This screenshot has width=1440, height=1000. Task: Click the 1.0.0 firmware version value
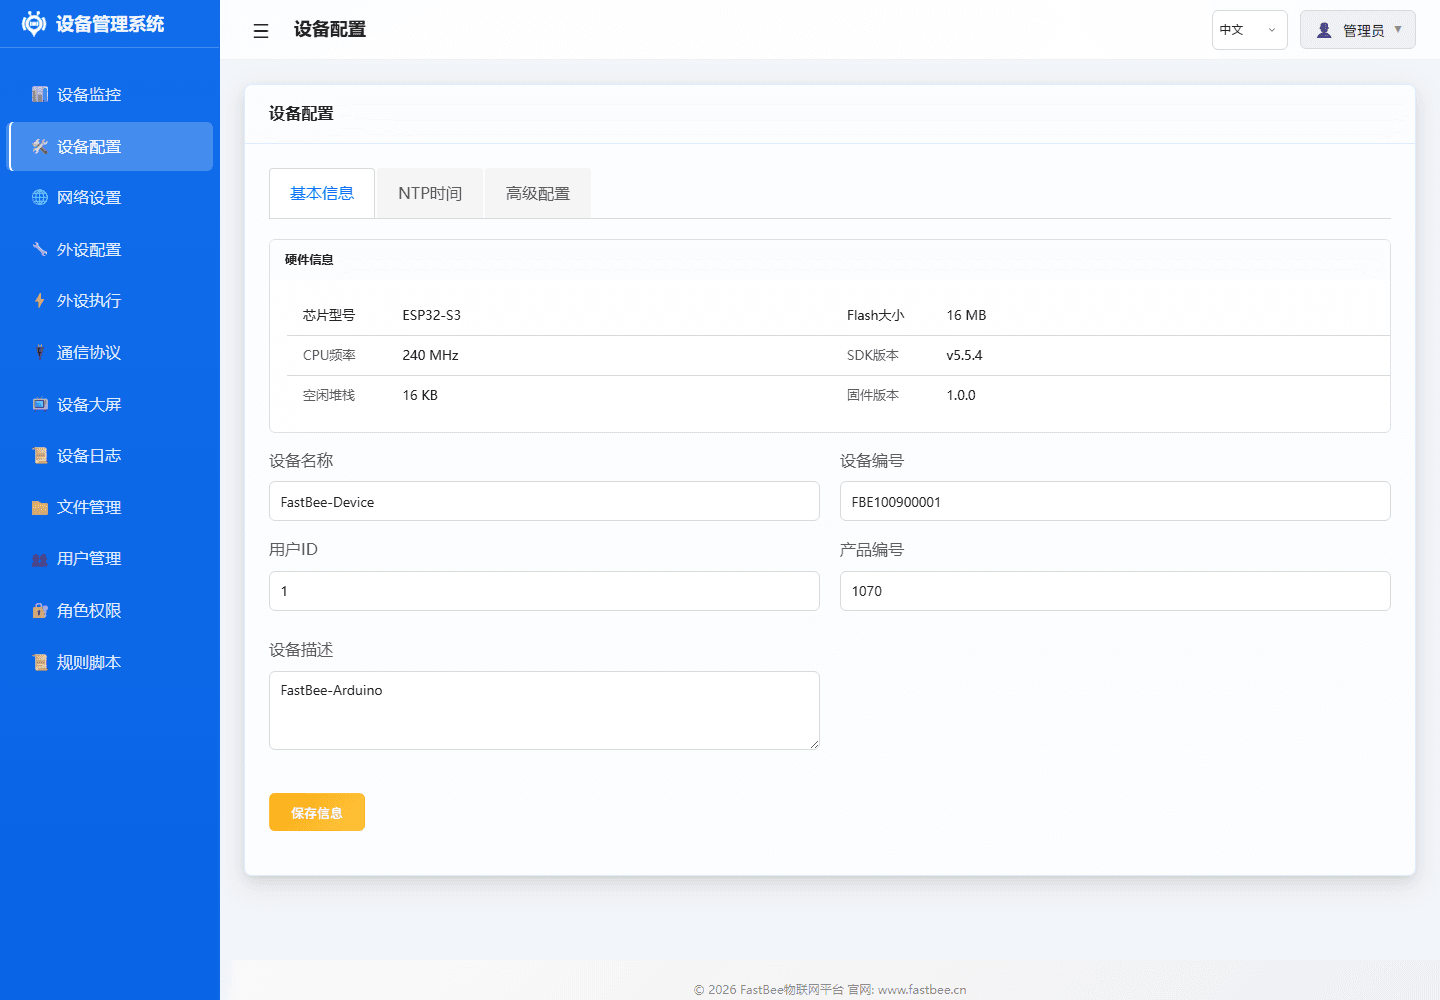[961, 395]
